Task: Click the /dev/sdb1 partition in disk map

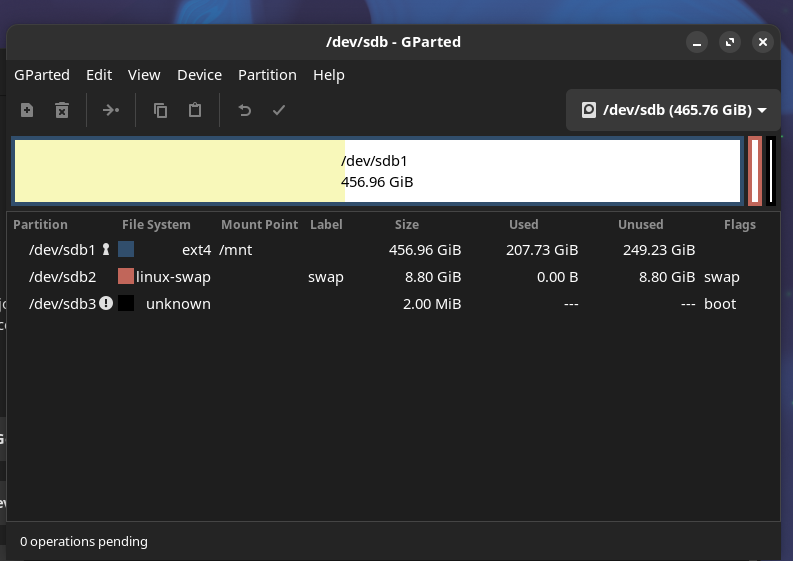Action: coord(376,172)
